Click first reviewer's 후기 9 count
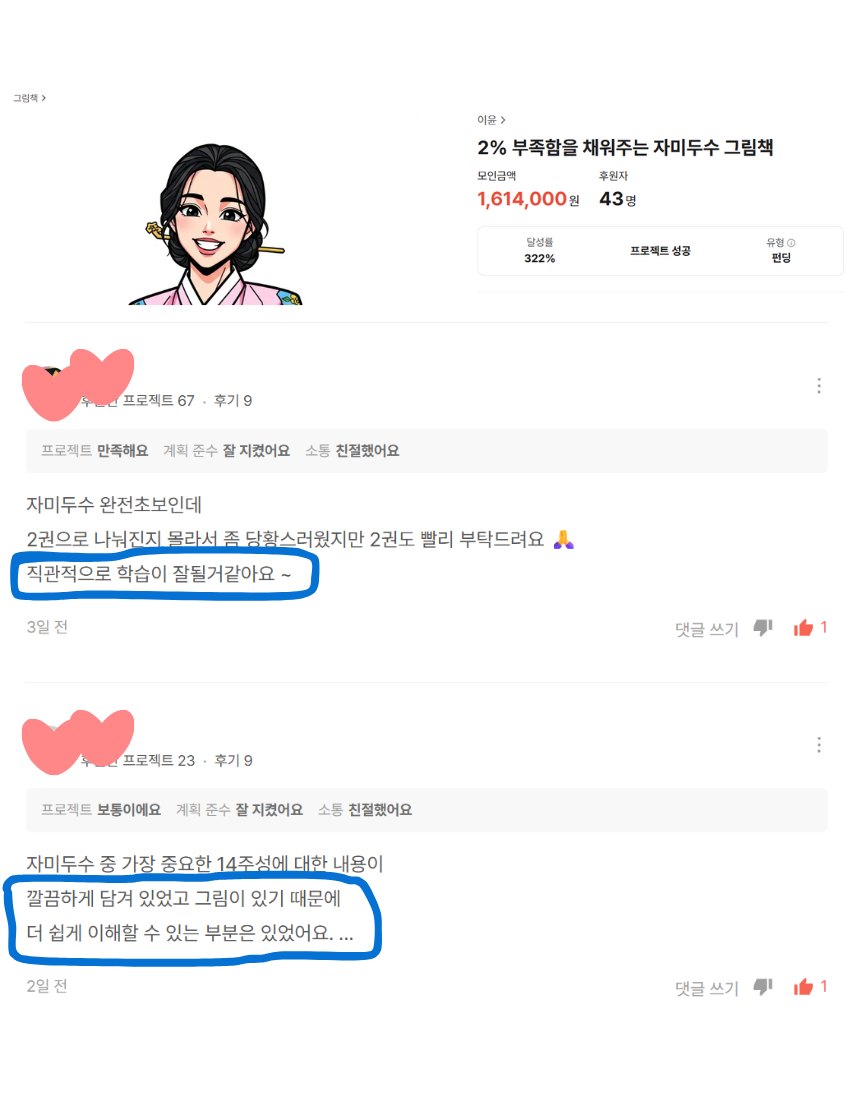Screen dimensions: 860x1100 pyautogui.click(x=233, y=401)
